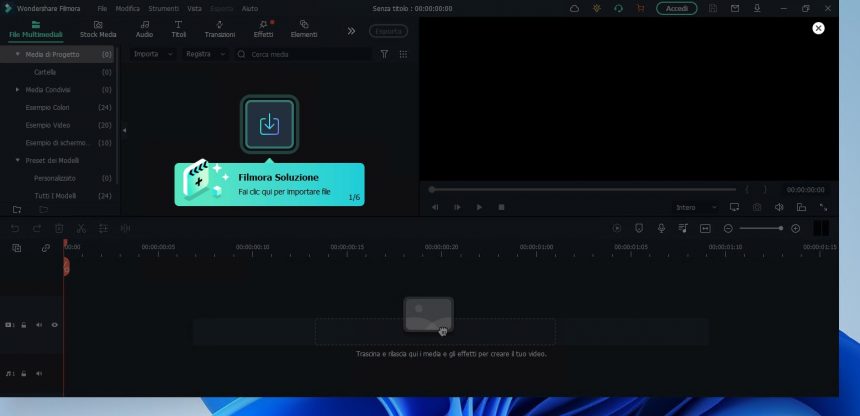Viewport: 860px width, 416px height.
Task: Click the Accedi login button
Action: pos(677,9)
